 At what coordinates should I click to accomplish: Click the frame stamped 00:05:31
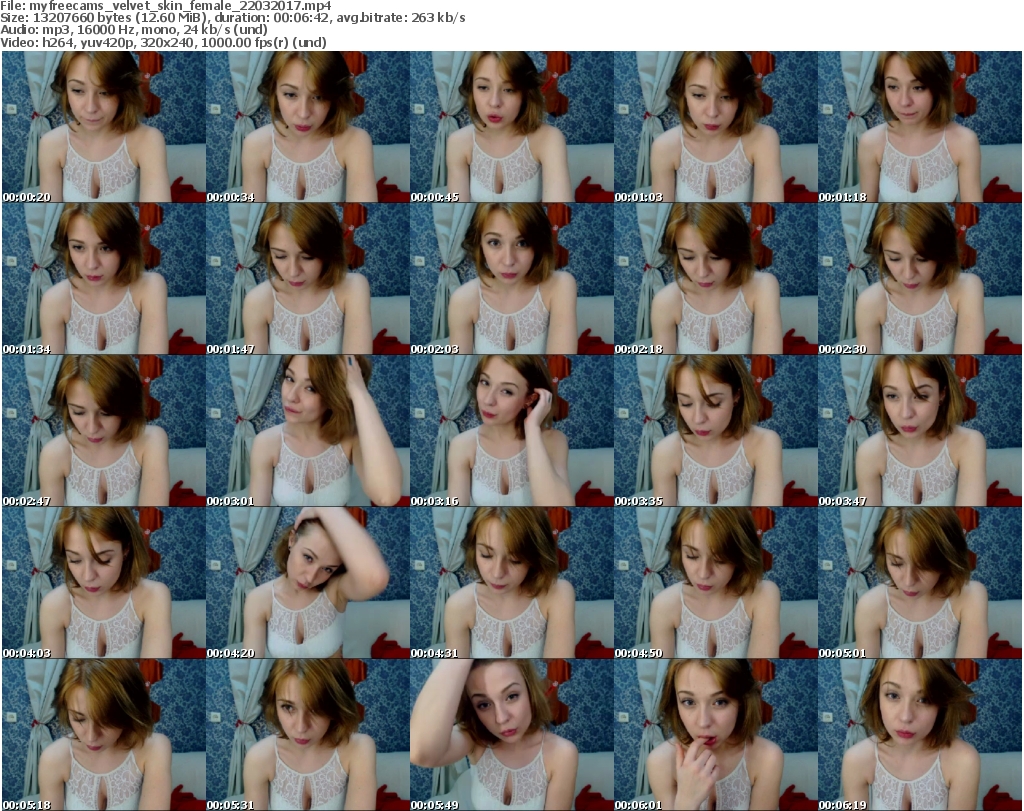[x=308, y=735]
